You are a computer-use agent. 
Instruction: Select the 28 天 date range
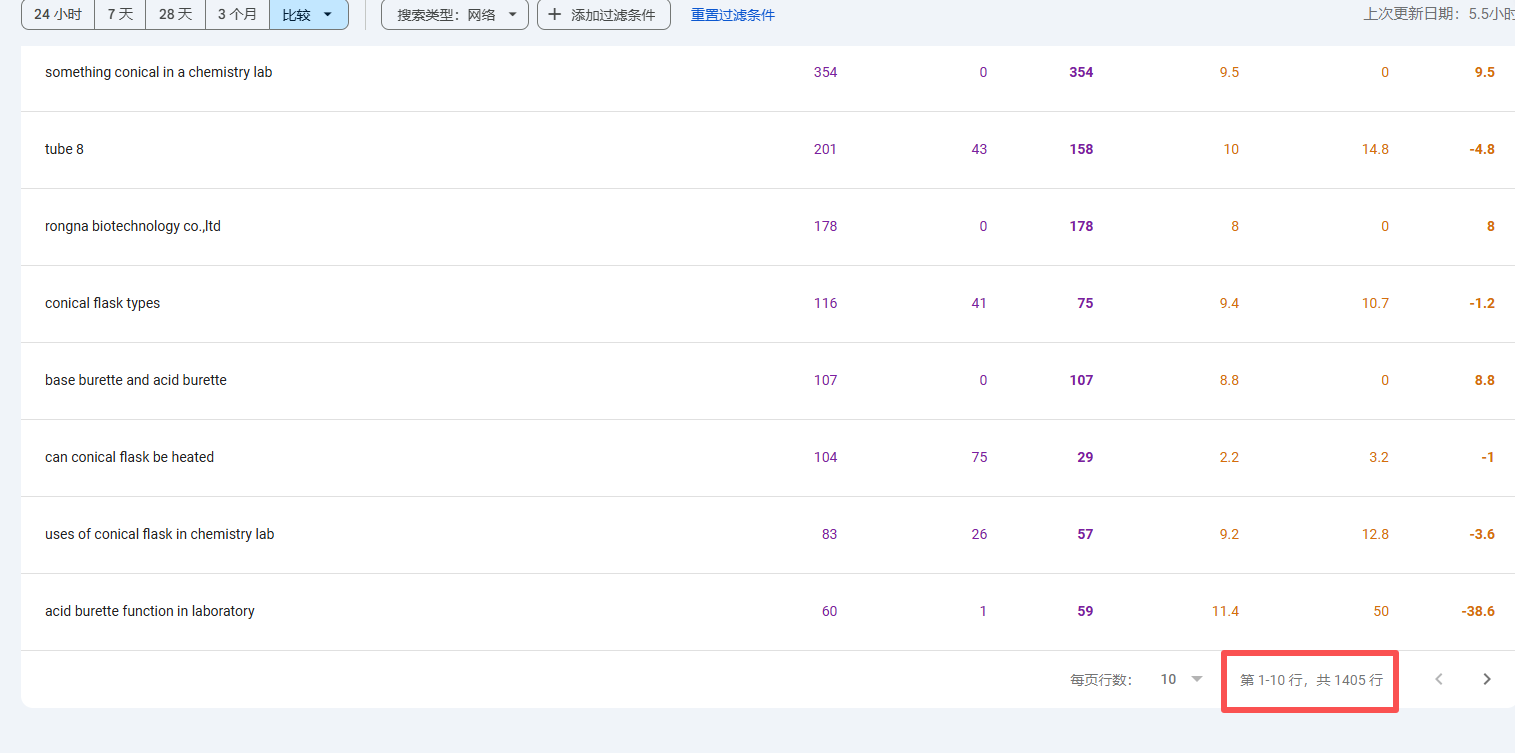[x=175, y=15]
